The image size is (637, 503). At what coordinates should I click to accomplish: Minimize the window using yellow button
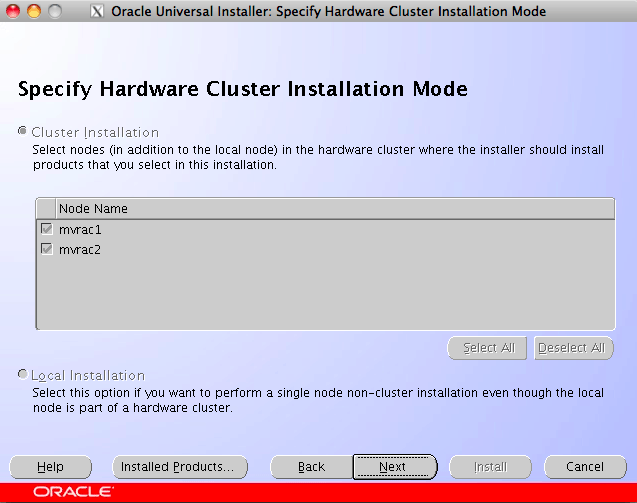32,12
